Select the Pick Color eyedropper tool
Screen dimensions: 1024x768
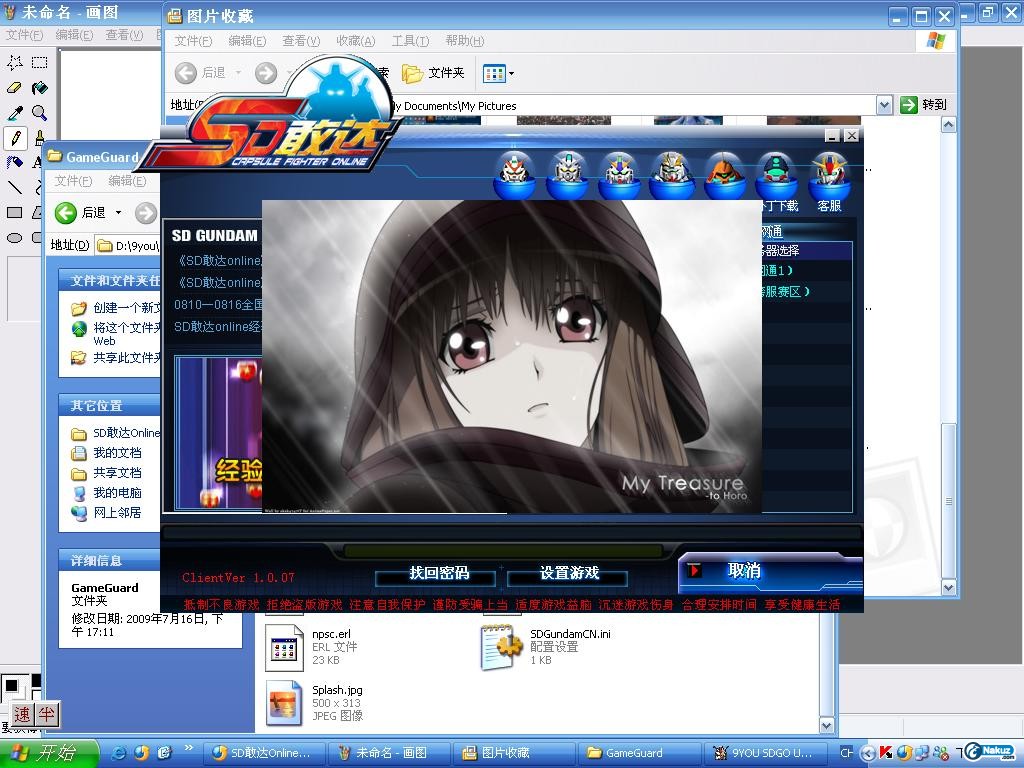coord(14,113)
